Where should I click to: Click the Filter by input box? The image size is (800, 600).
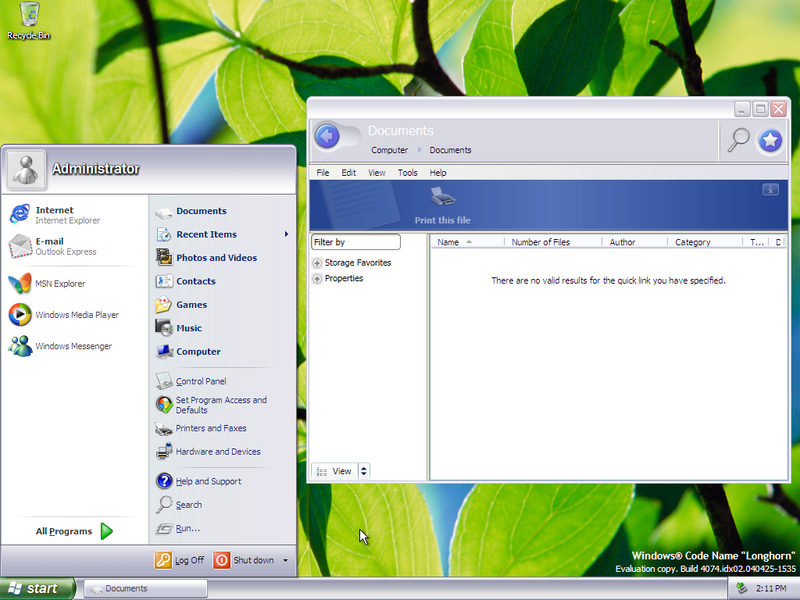coord(356,242)
